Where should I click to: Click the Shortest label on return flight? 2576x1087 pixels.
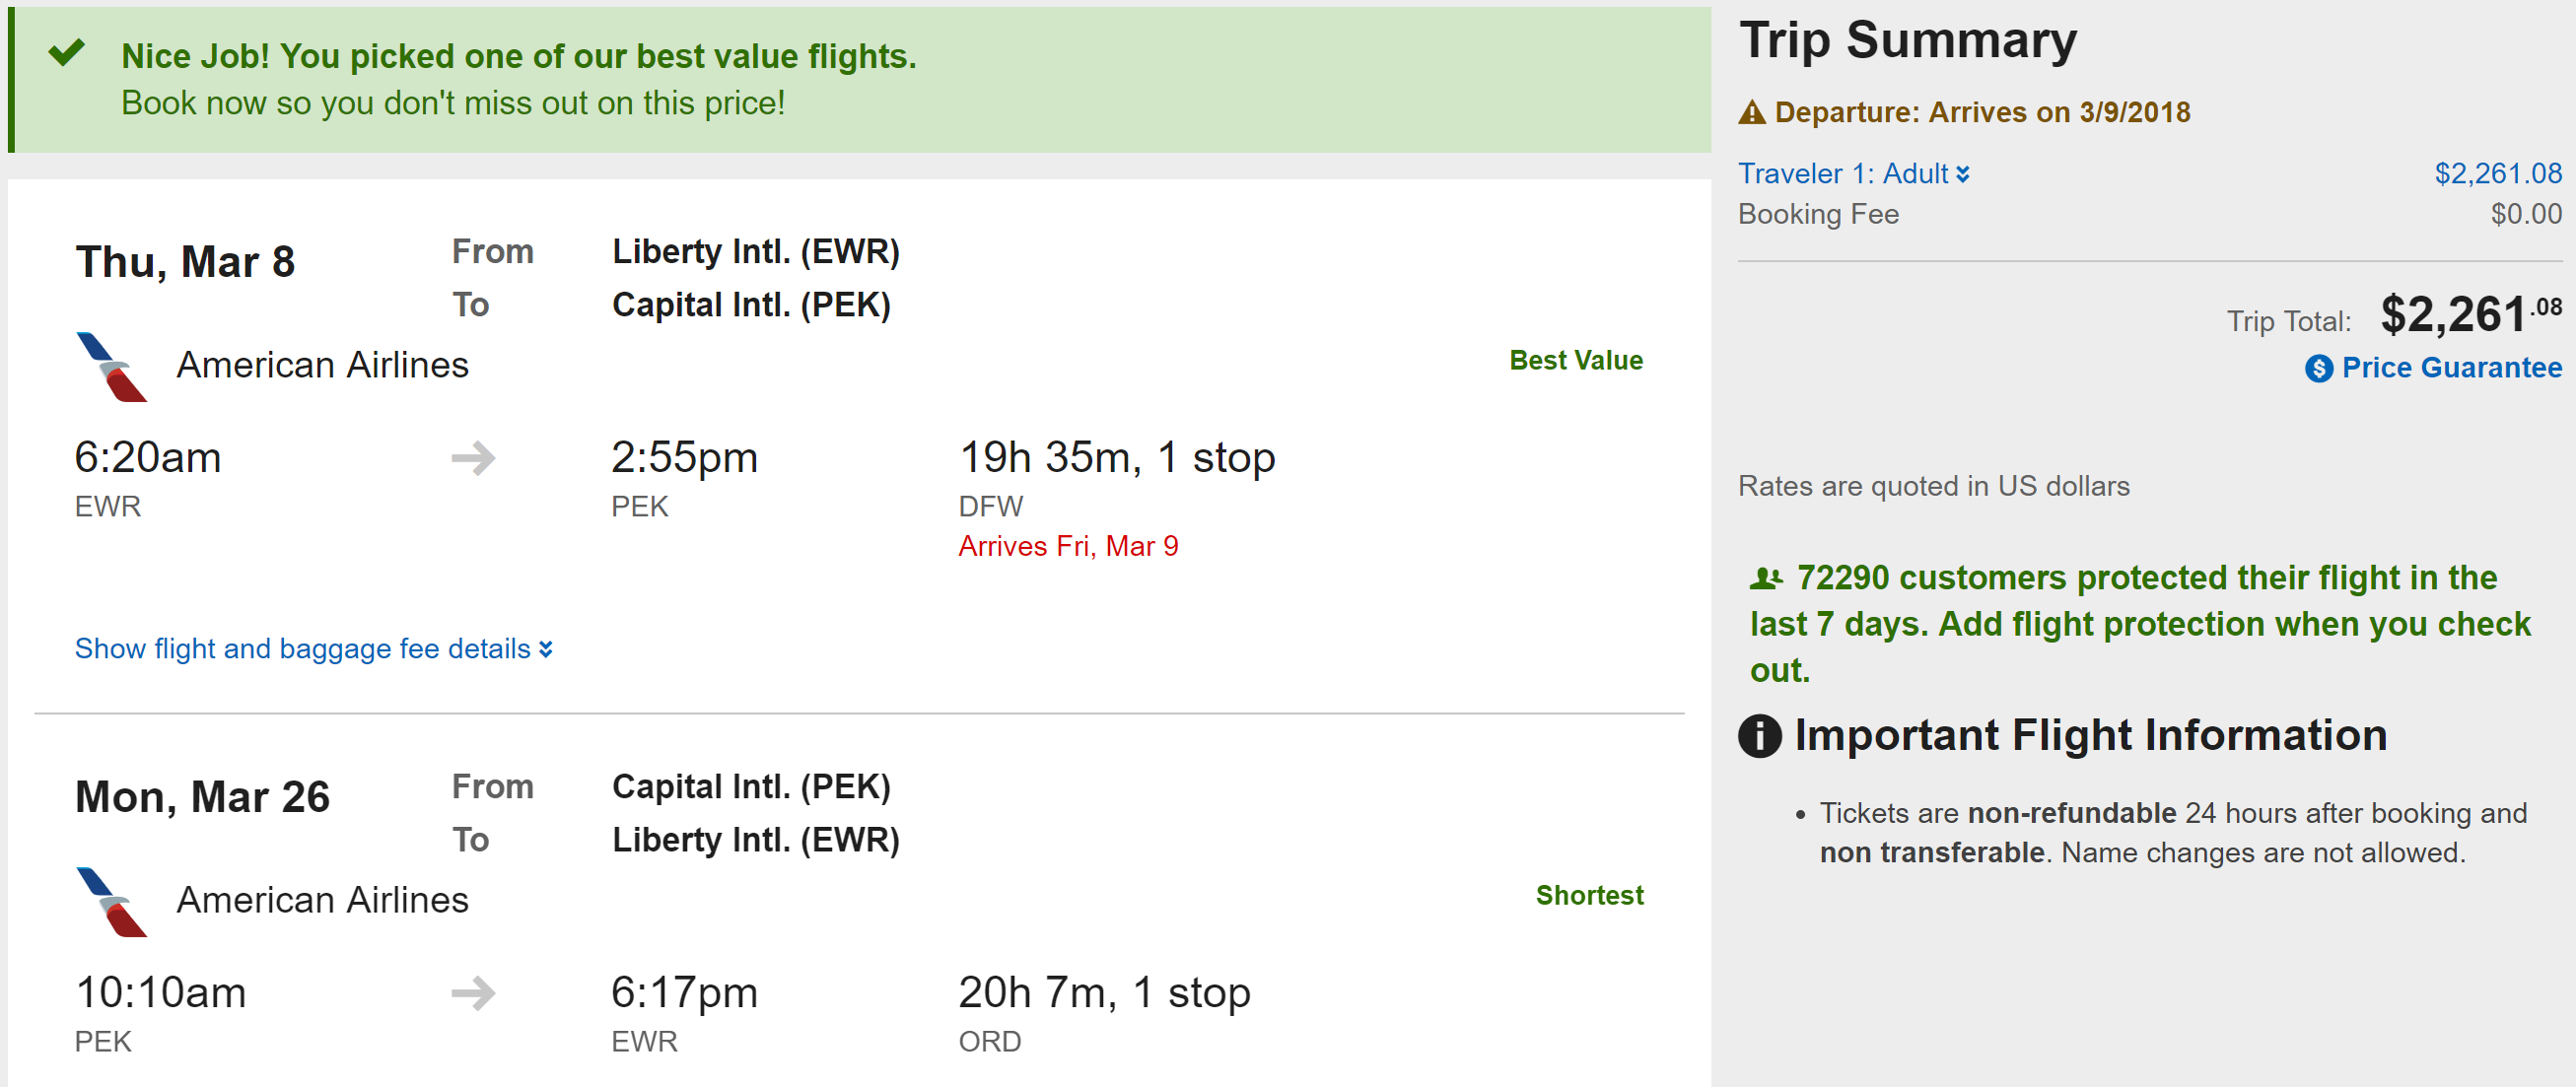point(1588,895)
